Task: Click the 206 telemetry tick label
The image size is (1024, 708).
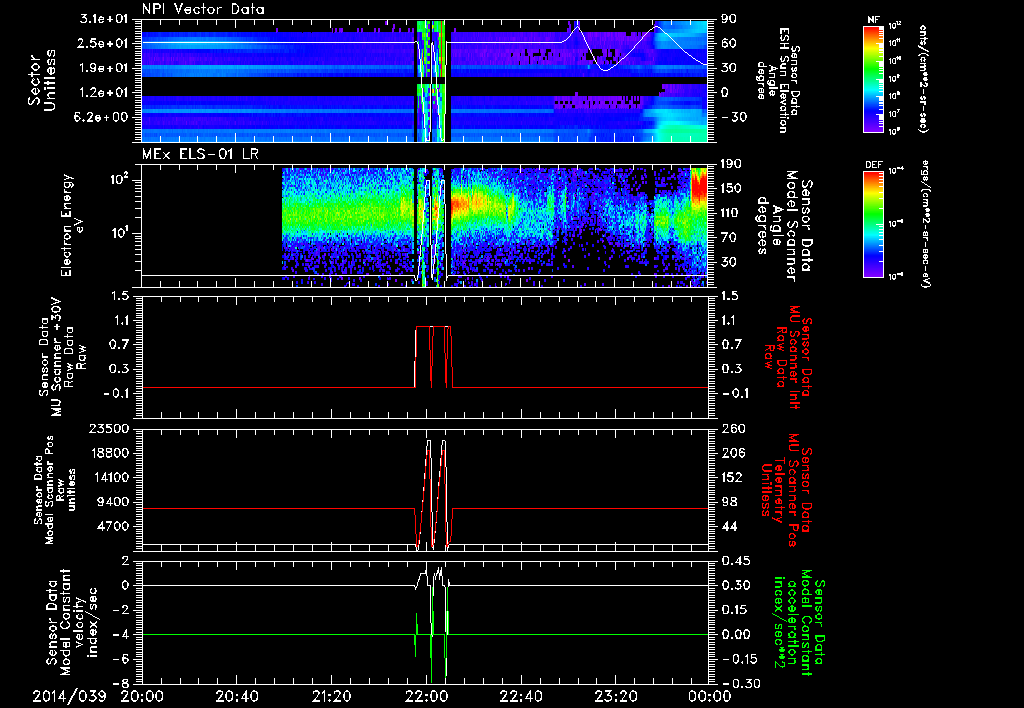Action: click(733, 453)
